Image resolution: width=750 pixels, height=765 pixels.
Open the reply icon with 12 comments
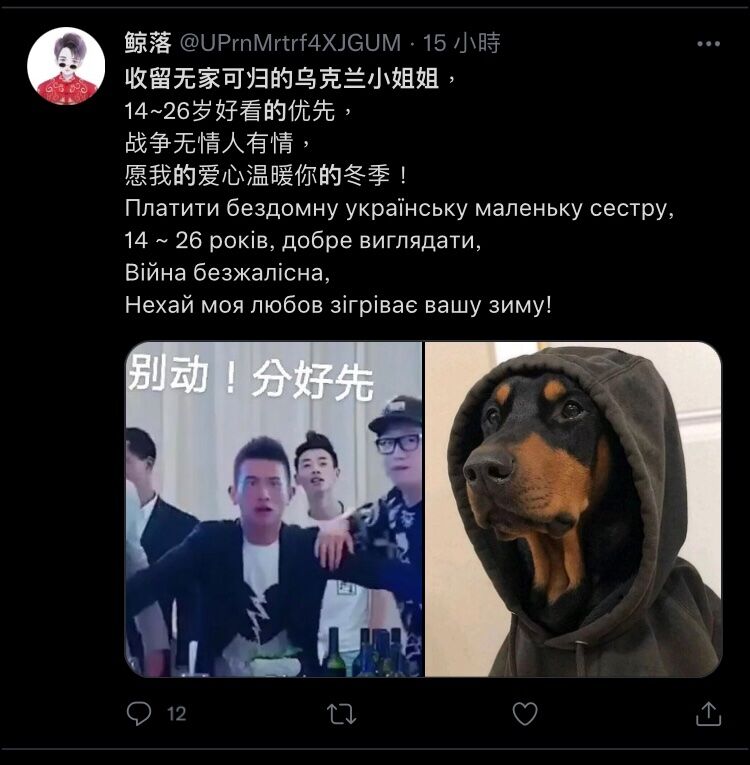point(139,714)
